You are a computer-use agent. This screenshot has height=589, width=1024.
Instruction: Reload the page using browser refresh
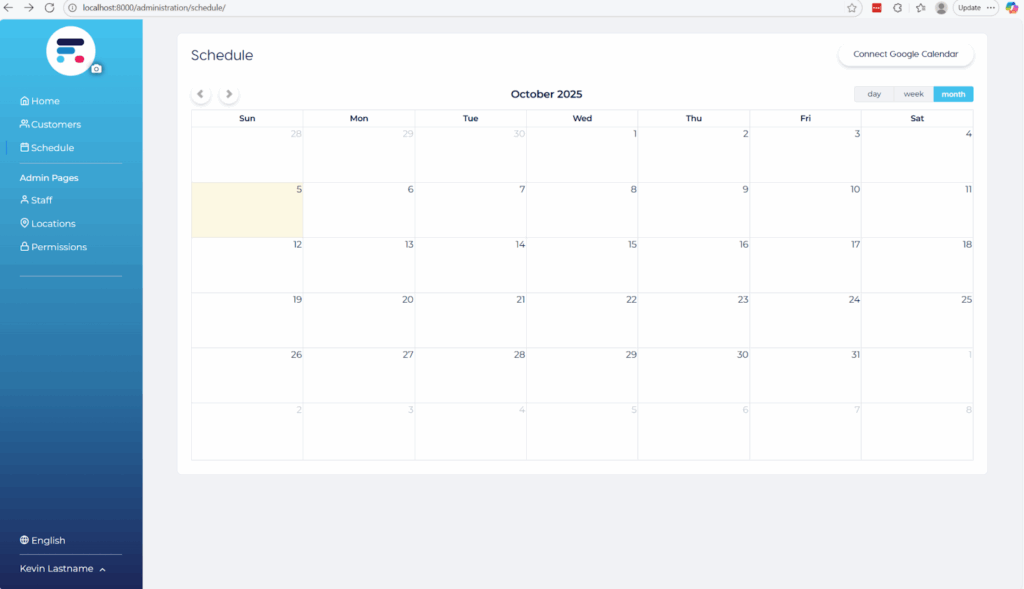point(49,7)
